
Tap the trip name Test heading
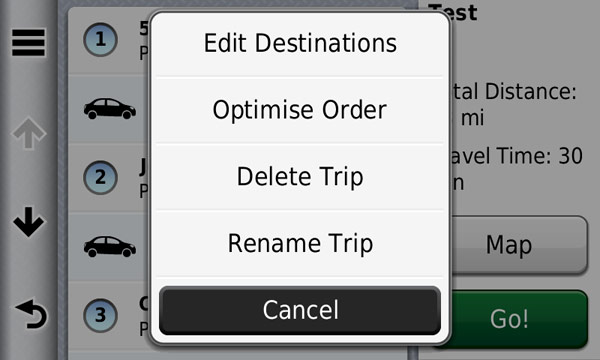point(453,12)
